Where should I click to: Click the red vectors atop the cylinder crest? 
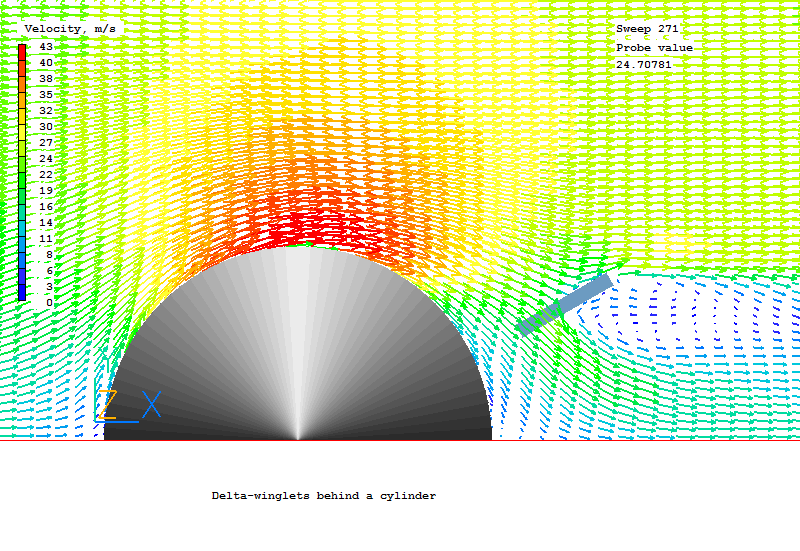(300, 228)
